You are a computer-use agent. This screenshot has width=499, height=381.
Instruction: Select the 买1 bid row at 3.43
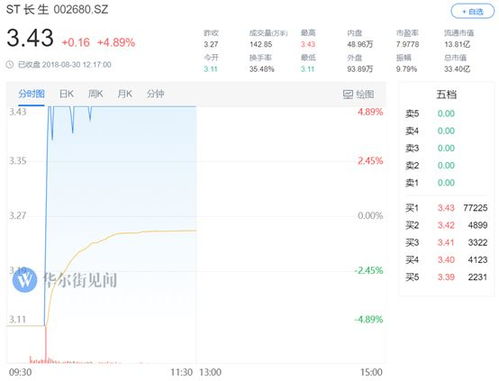click(446, 208)
